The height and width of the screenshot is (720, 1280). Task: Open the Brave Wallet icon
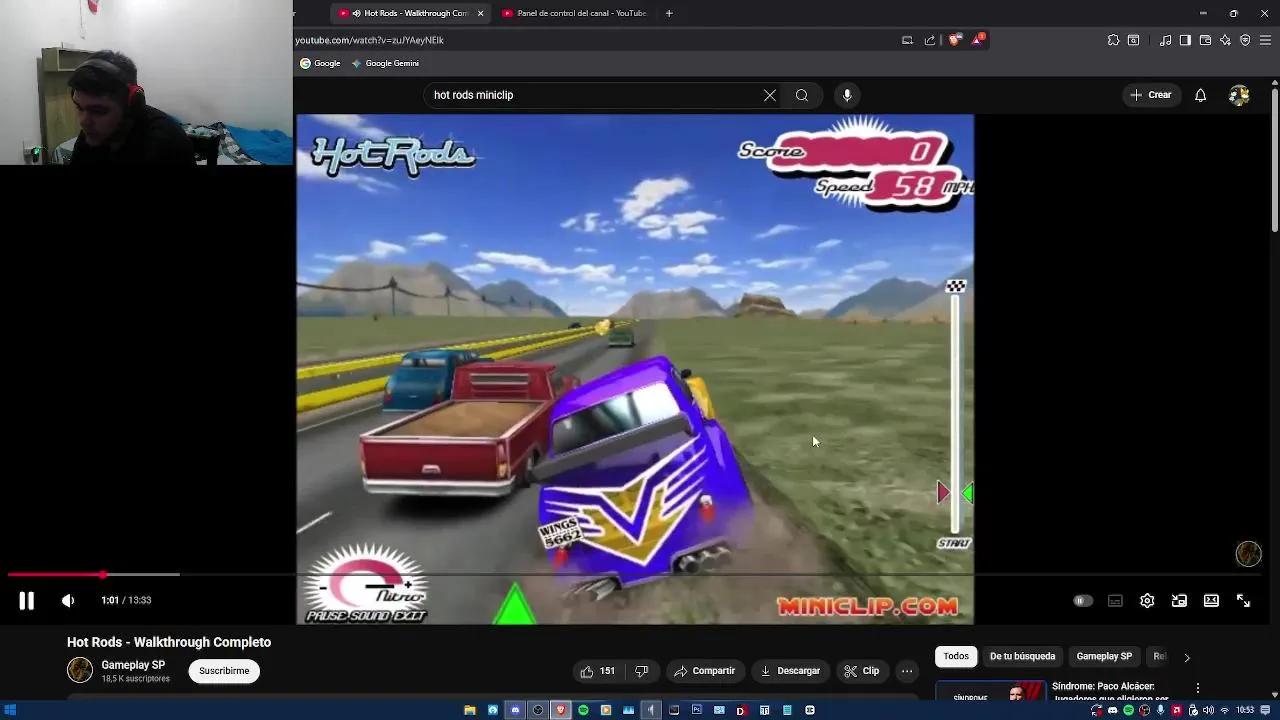tap(1205, 40)
